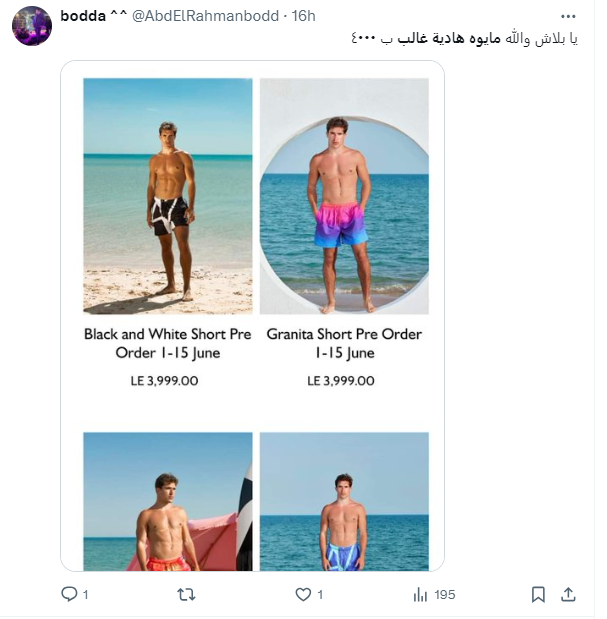Screen dimensions: 607x619
Task: Click the Granita Short Pre Order title
Action: [344, 343]
